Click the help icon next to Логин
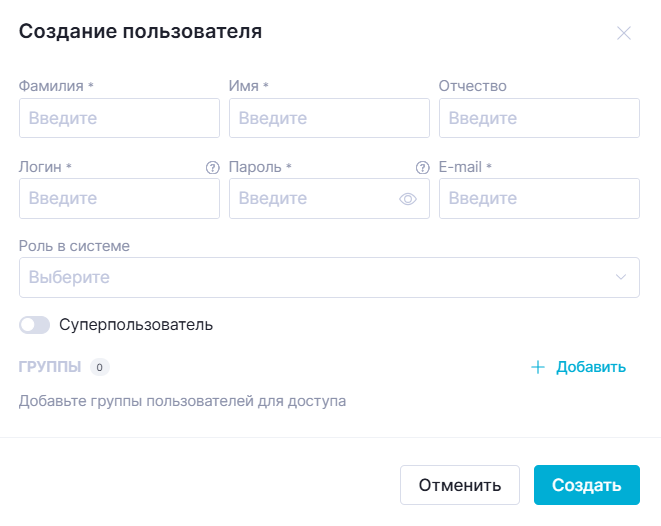The width and height of the screenshot is (661, 526). (x=212, y=168)
